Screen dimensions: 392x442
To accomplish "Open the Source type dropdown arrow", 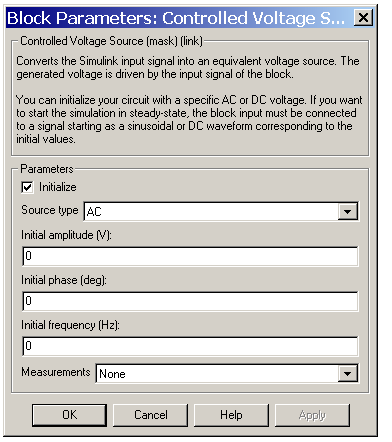I will point(347,211).
